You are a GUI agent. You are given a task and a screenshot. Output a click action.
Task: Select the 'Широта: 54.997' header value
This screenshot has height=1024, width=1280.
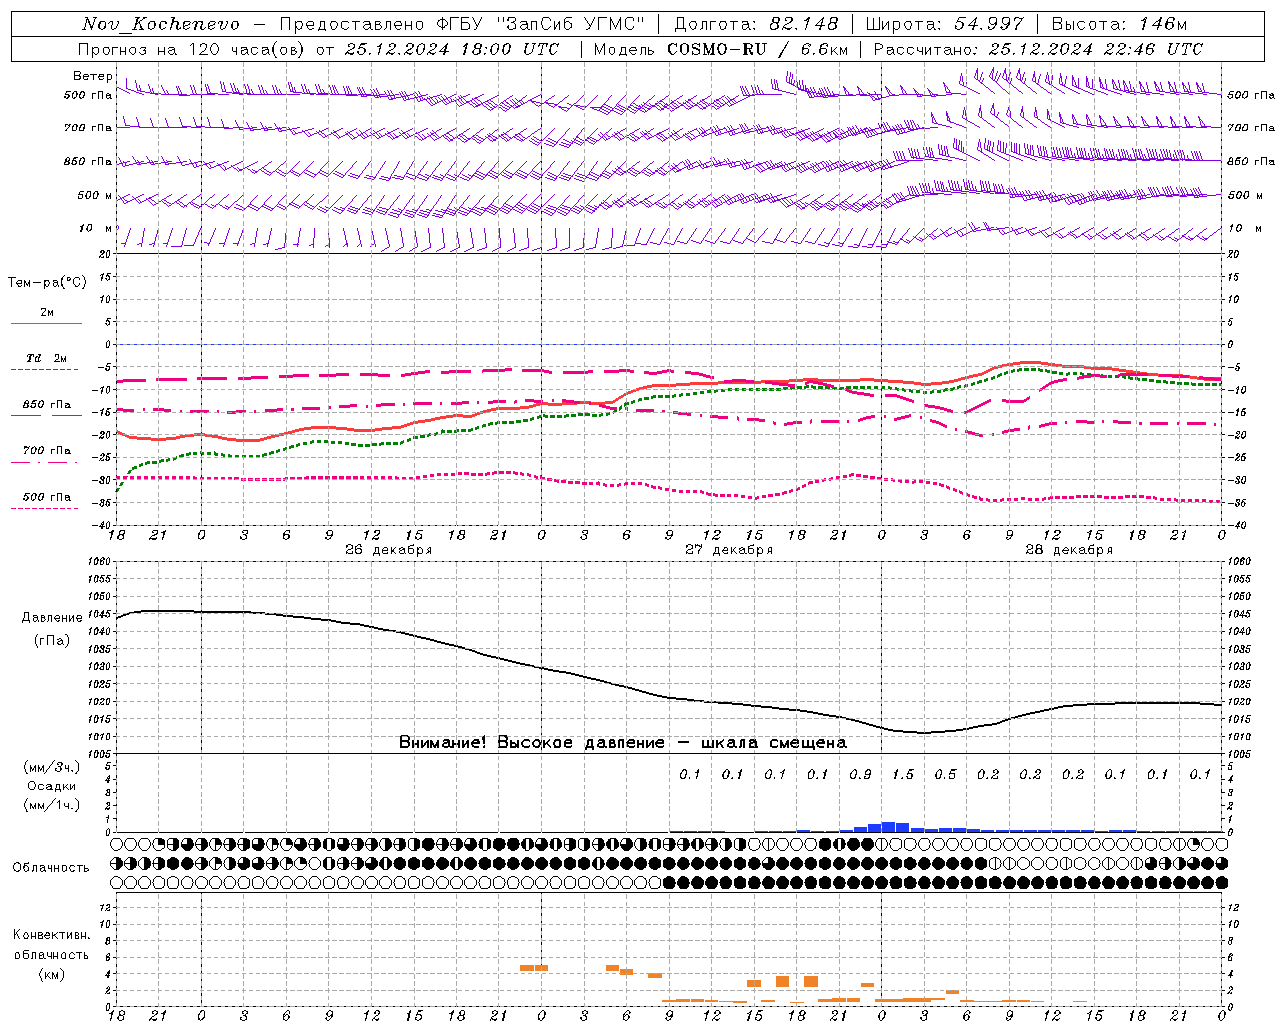tap(945, 24)
